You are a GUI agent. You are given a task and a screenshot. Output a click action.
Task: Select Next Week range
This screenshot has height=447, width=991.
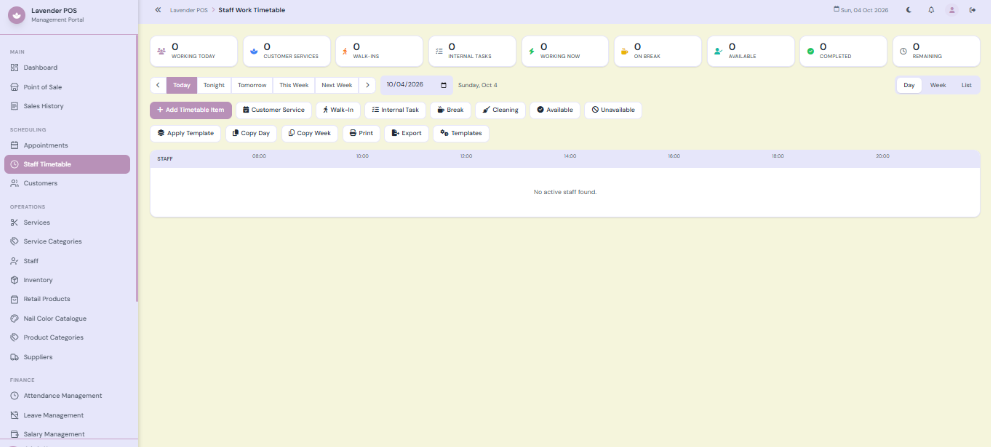(x=337, y=85)
